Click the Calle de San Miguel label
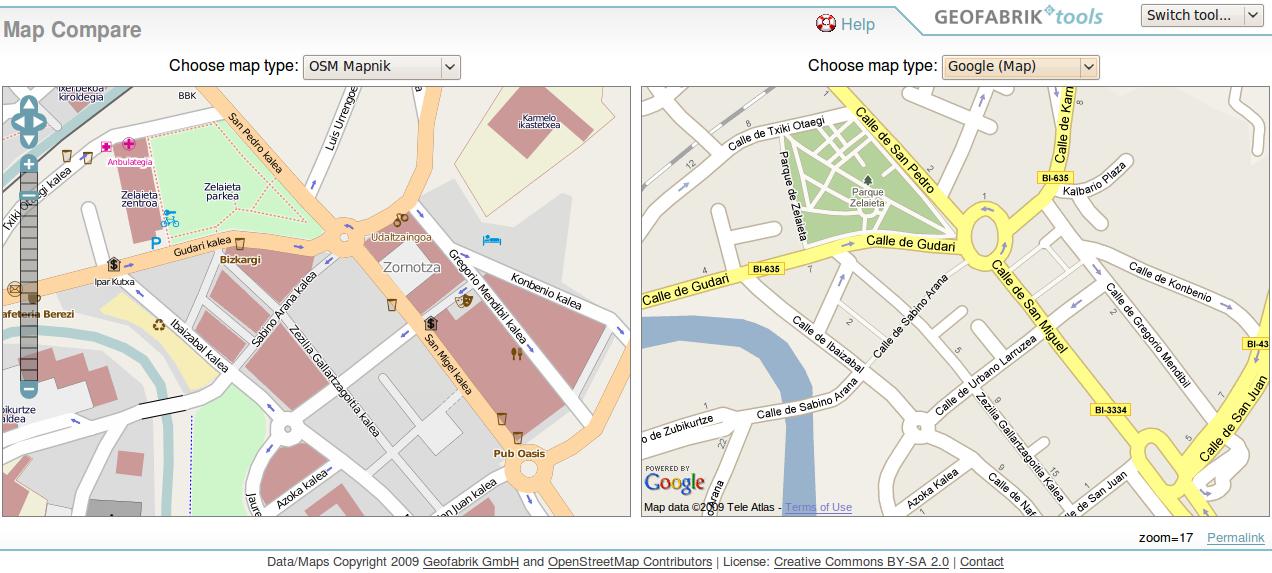The height and width of the screenshot is (573, 1272). (x=1028, y=308)
